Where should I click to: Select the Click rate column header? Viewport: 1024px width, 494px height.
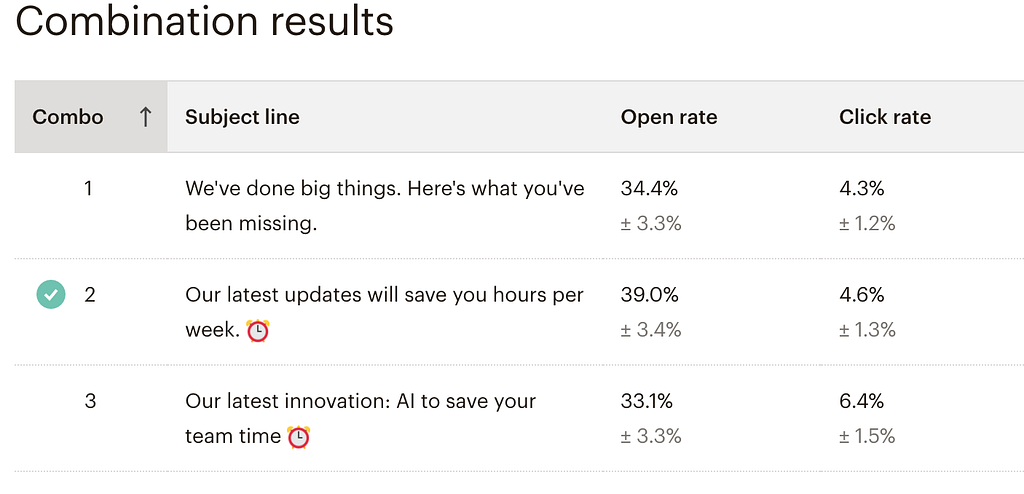pos(885,117)
